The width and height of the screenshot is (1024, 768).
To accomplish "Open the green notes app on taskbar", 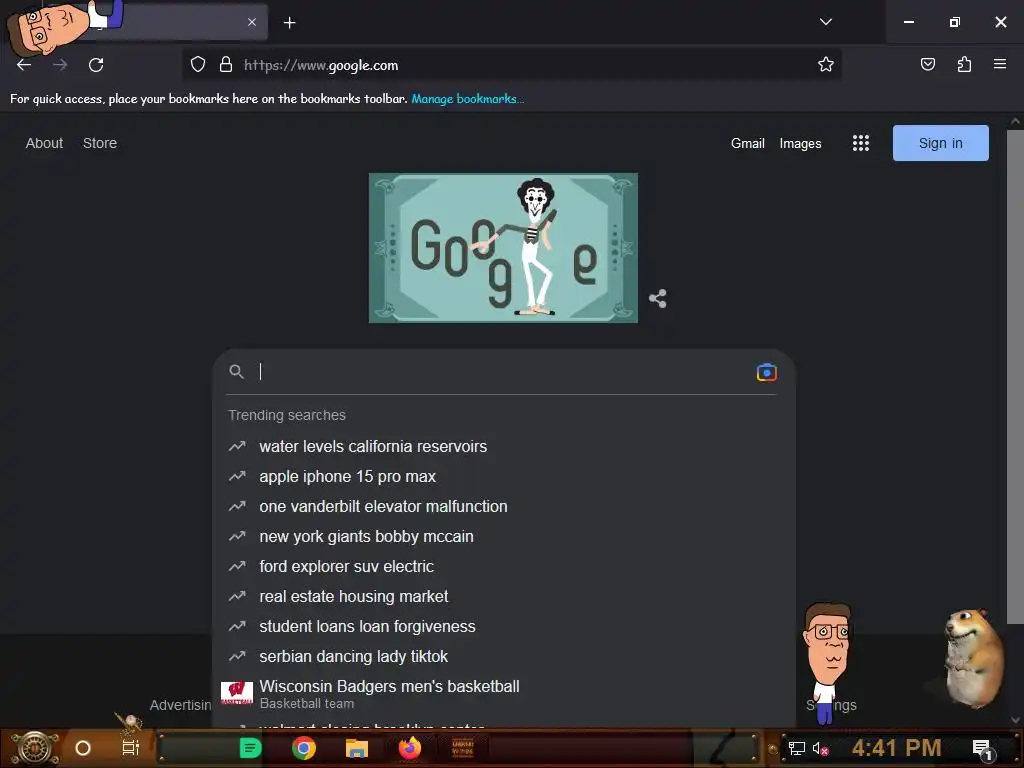I will (250, 748).
